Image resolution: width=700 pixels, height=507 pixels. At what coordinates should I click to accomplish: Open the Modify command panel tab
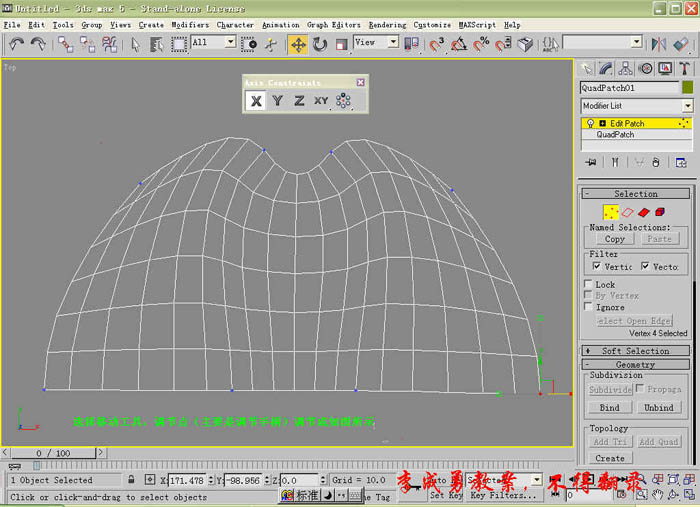[x=606, y=68]
